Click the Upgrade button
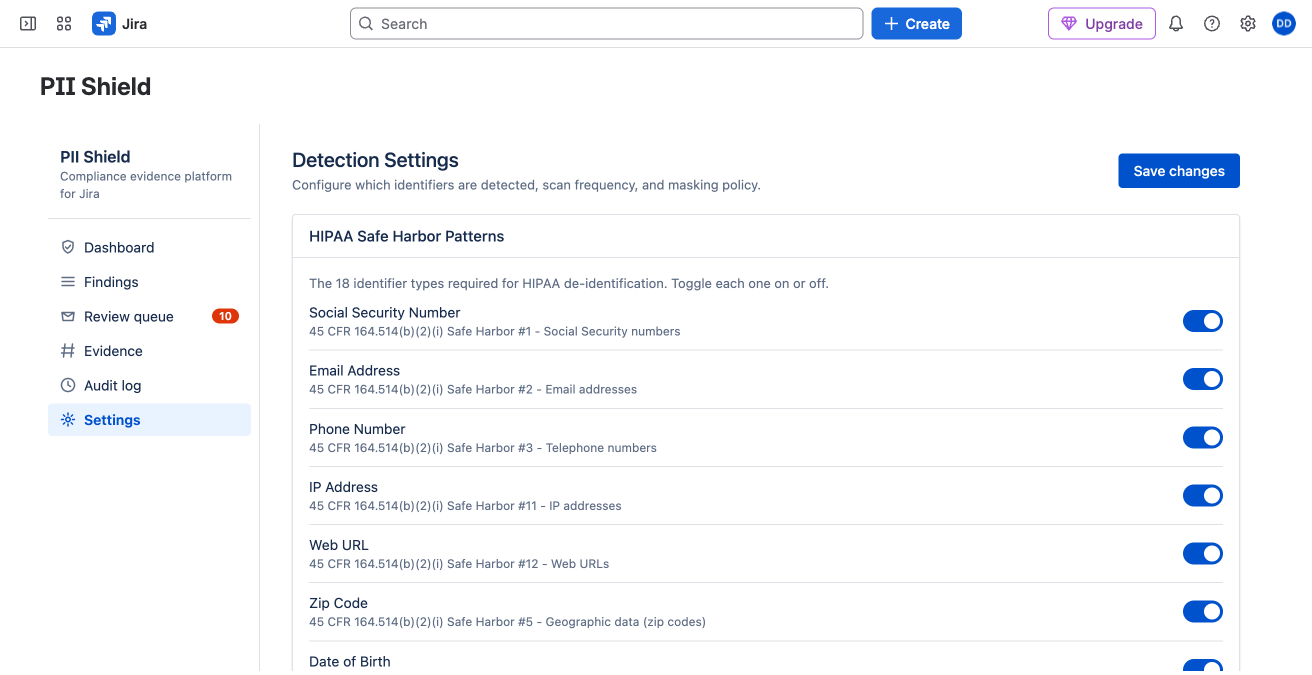Screen dimensions: 1312x675 (x=1102, y=24)
